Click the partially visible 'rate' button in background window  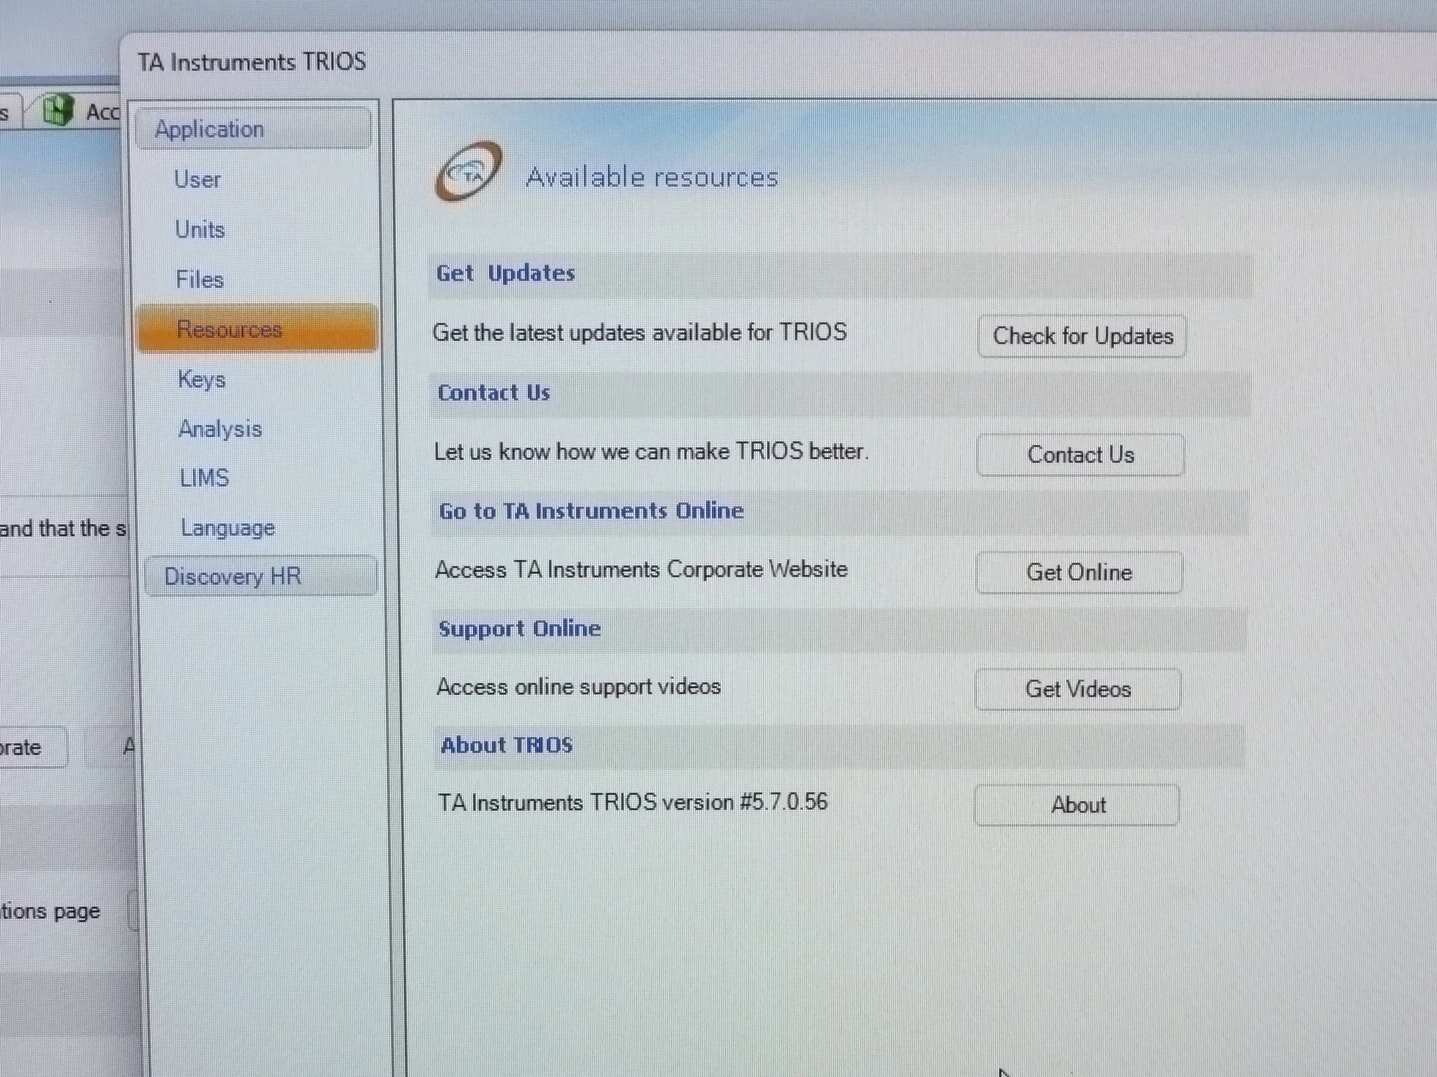[33, 747]
